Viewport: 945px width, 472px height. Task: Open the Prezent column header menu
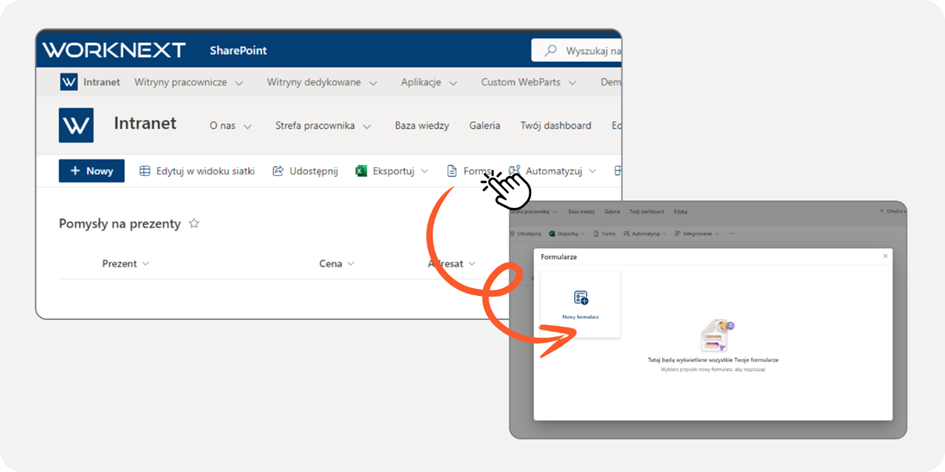145,264
